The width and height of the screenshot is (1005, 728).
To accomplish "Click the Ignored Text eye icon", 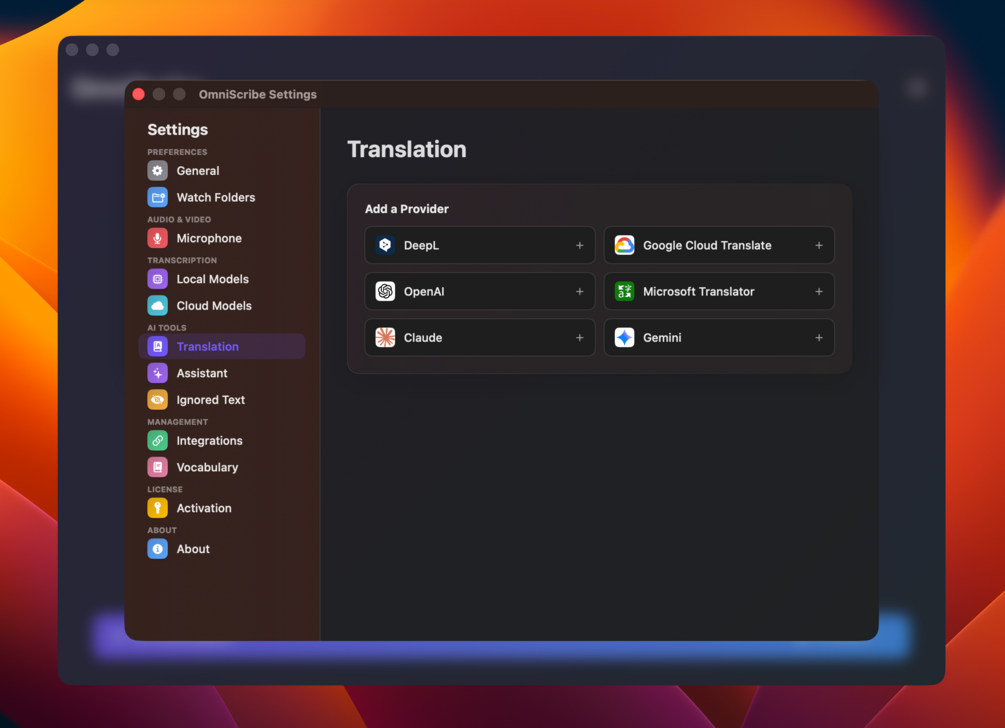I will click(158, 400).
